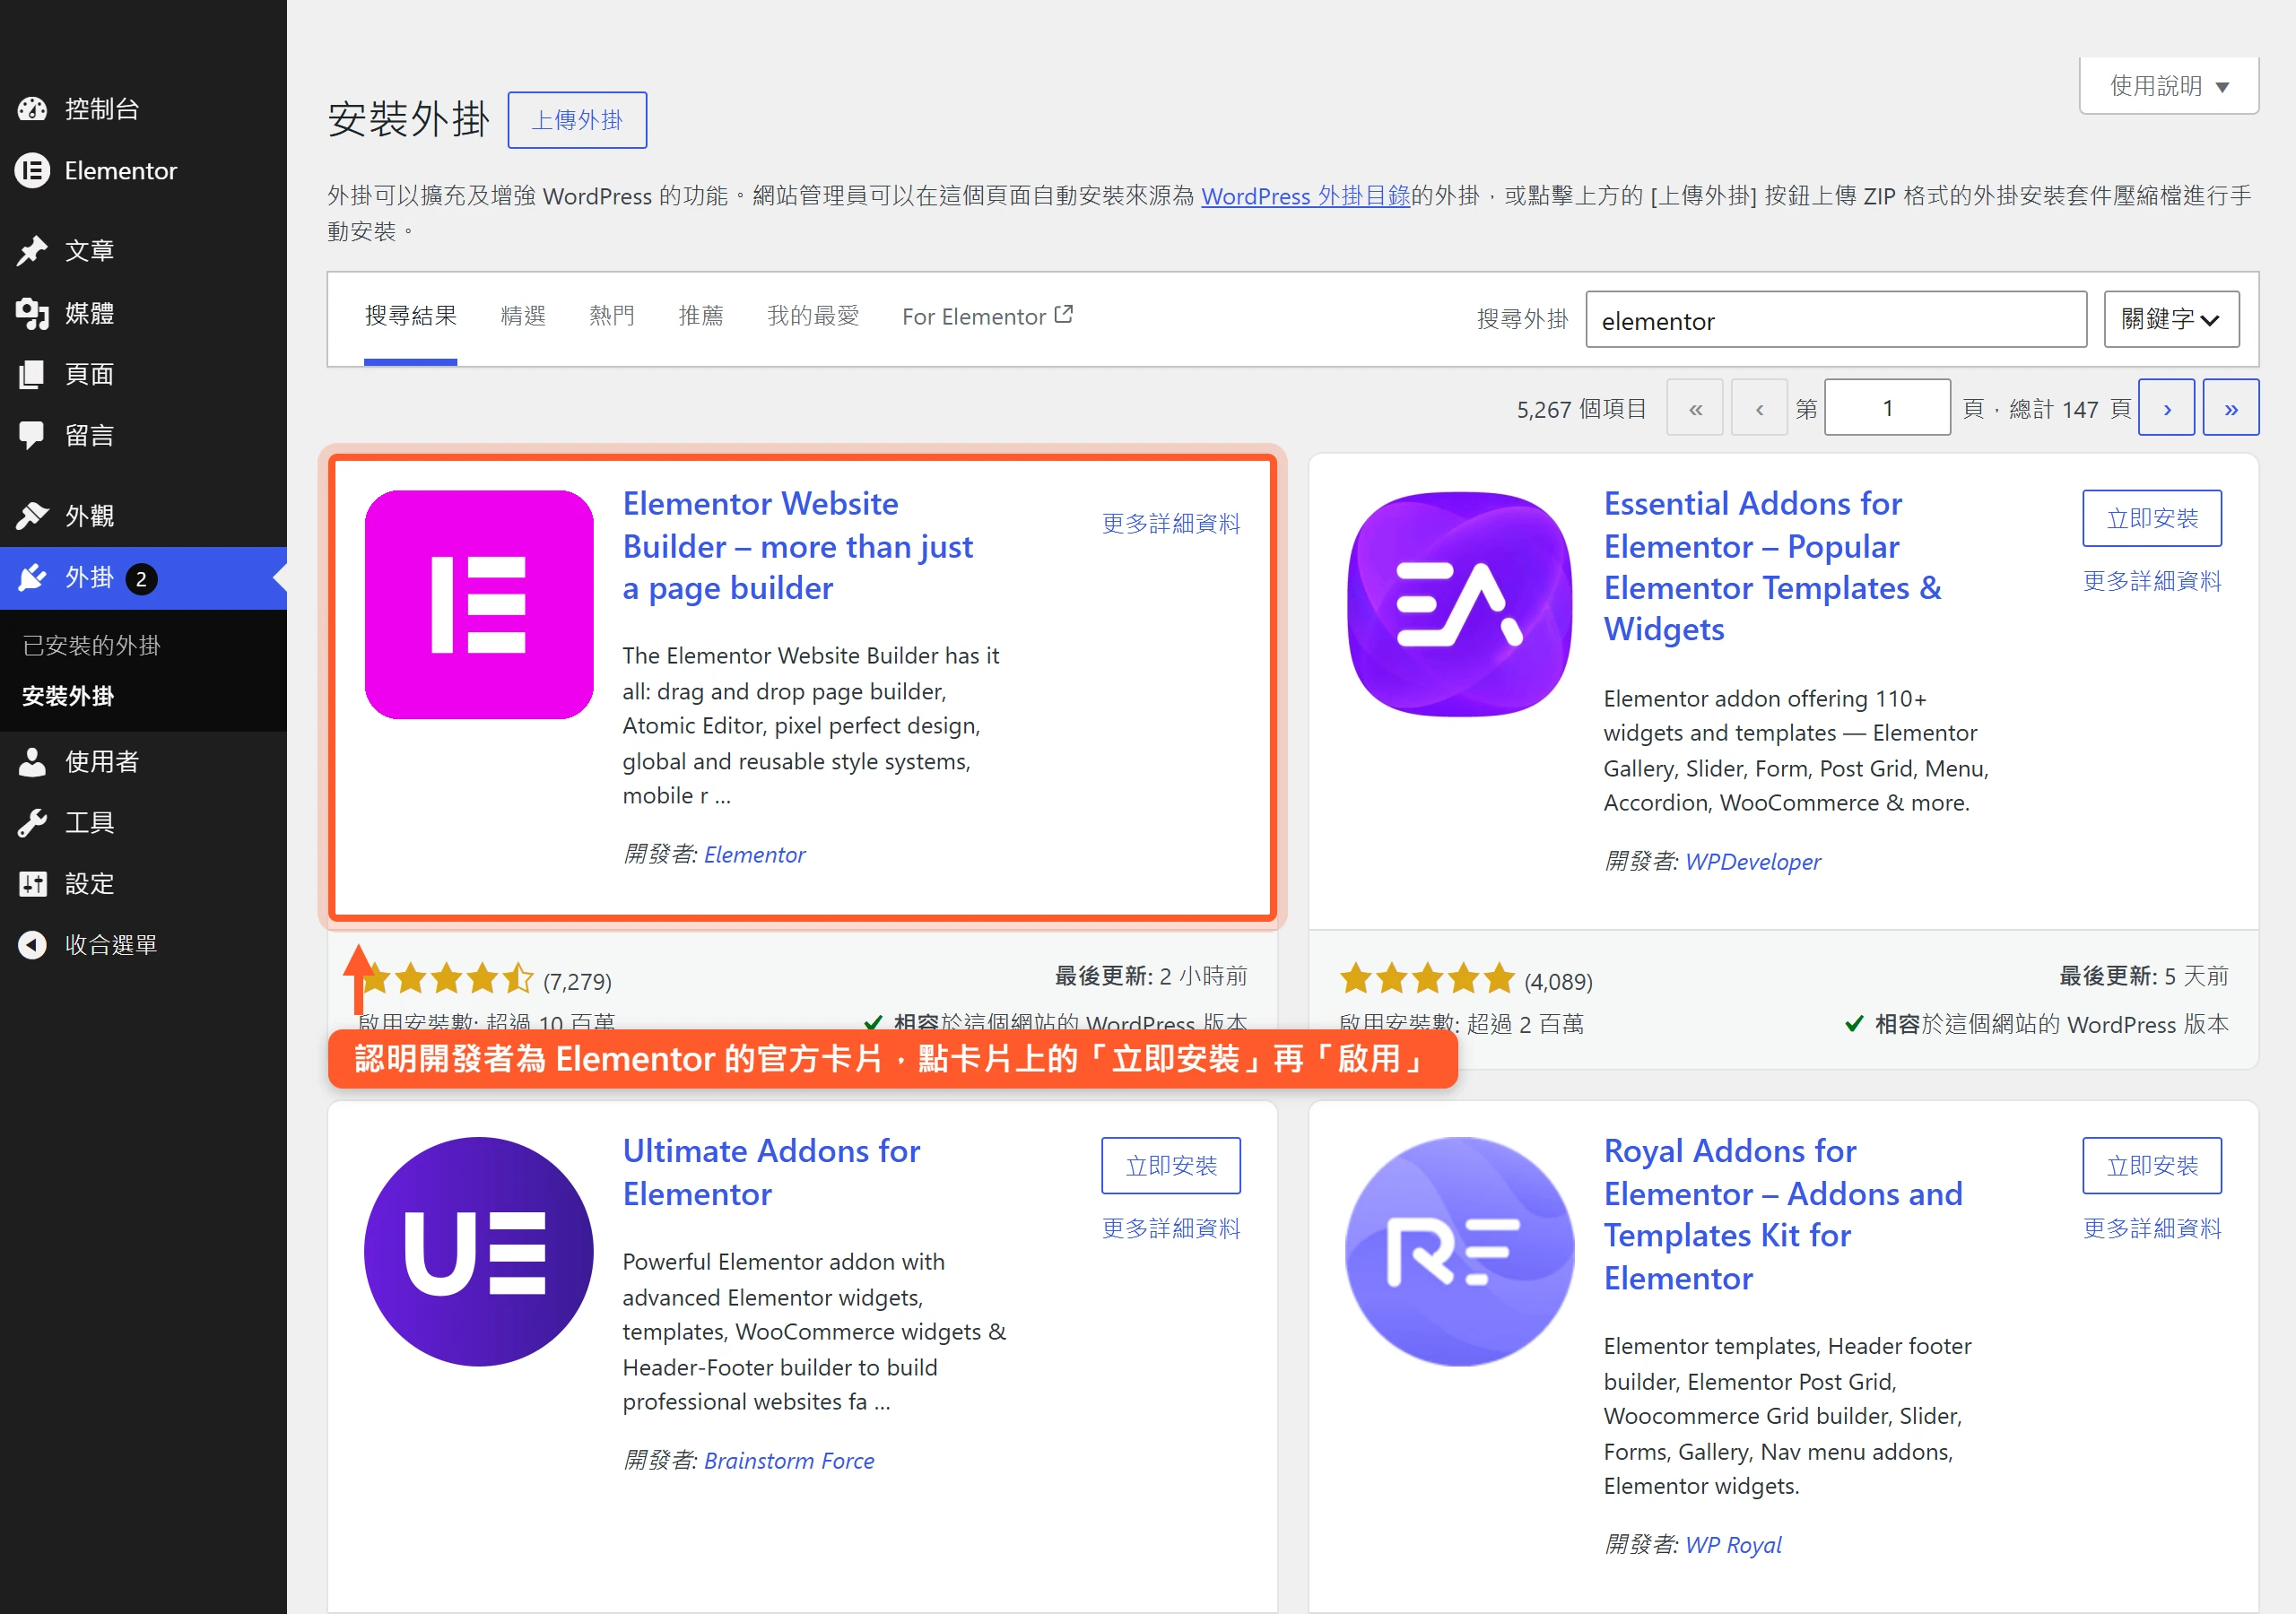Open 更多詳細資料 for Elementor Website Builder
2296x1614 pixels.
(1170, 523)
